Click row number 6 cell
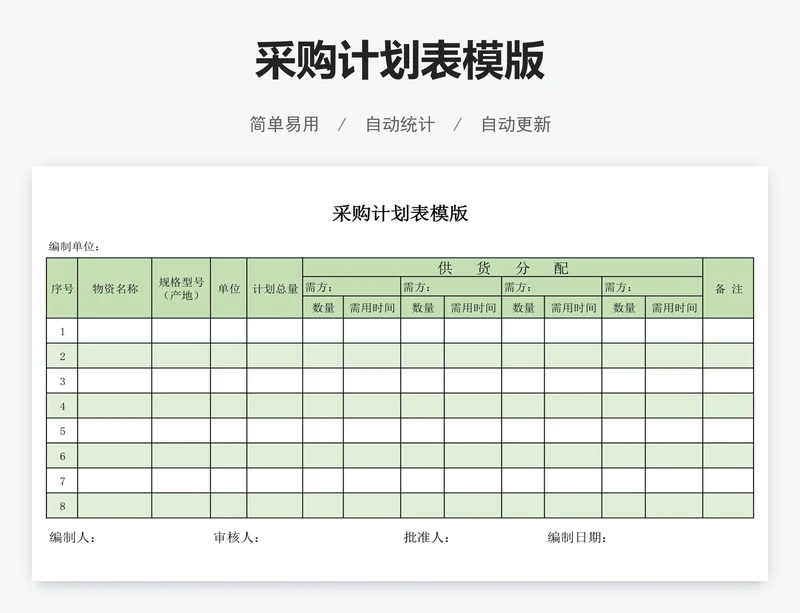Image resolution: width=800 pixels, height=613 pixels. pos(62,456)
